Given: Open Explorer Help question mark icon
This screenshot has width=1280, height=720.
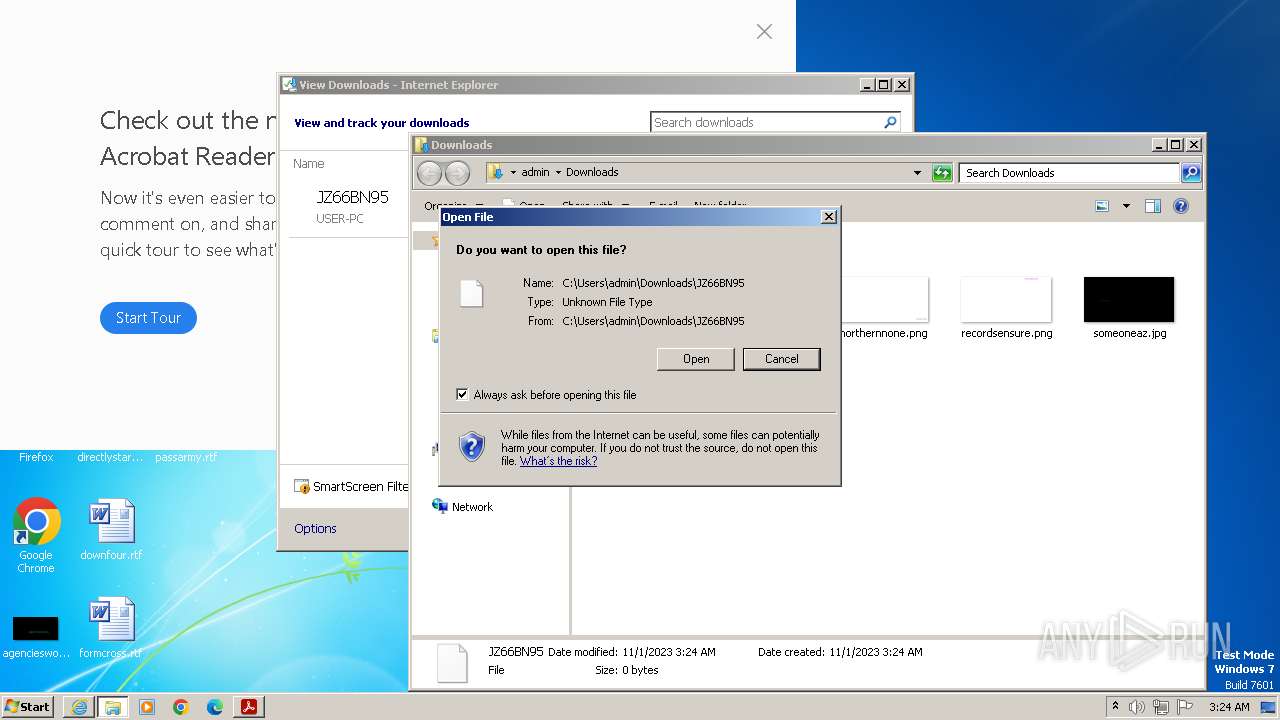Looking at the screenshot, I should (1180, 206).
